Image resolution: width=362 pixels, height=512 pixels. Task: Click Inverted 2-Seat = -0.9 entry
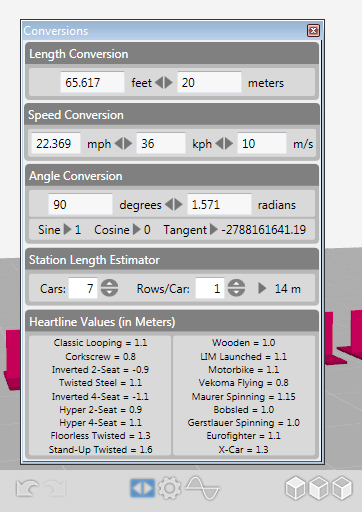pos(100,370)
